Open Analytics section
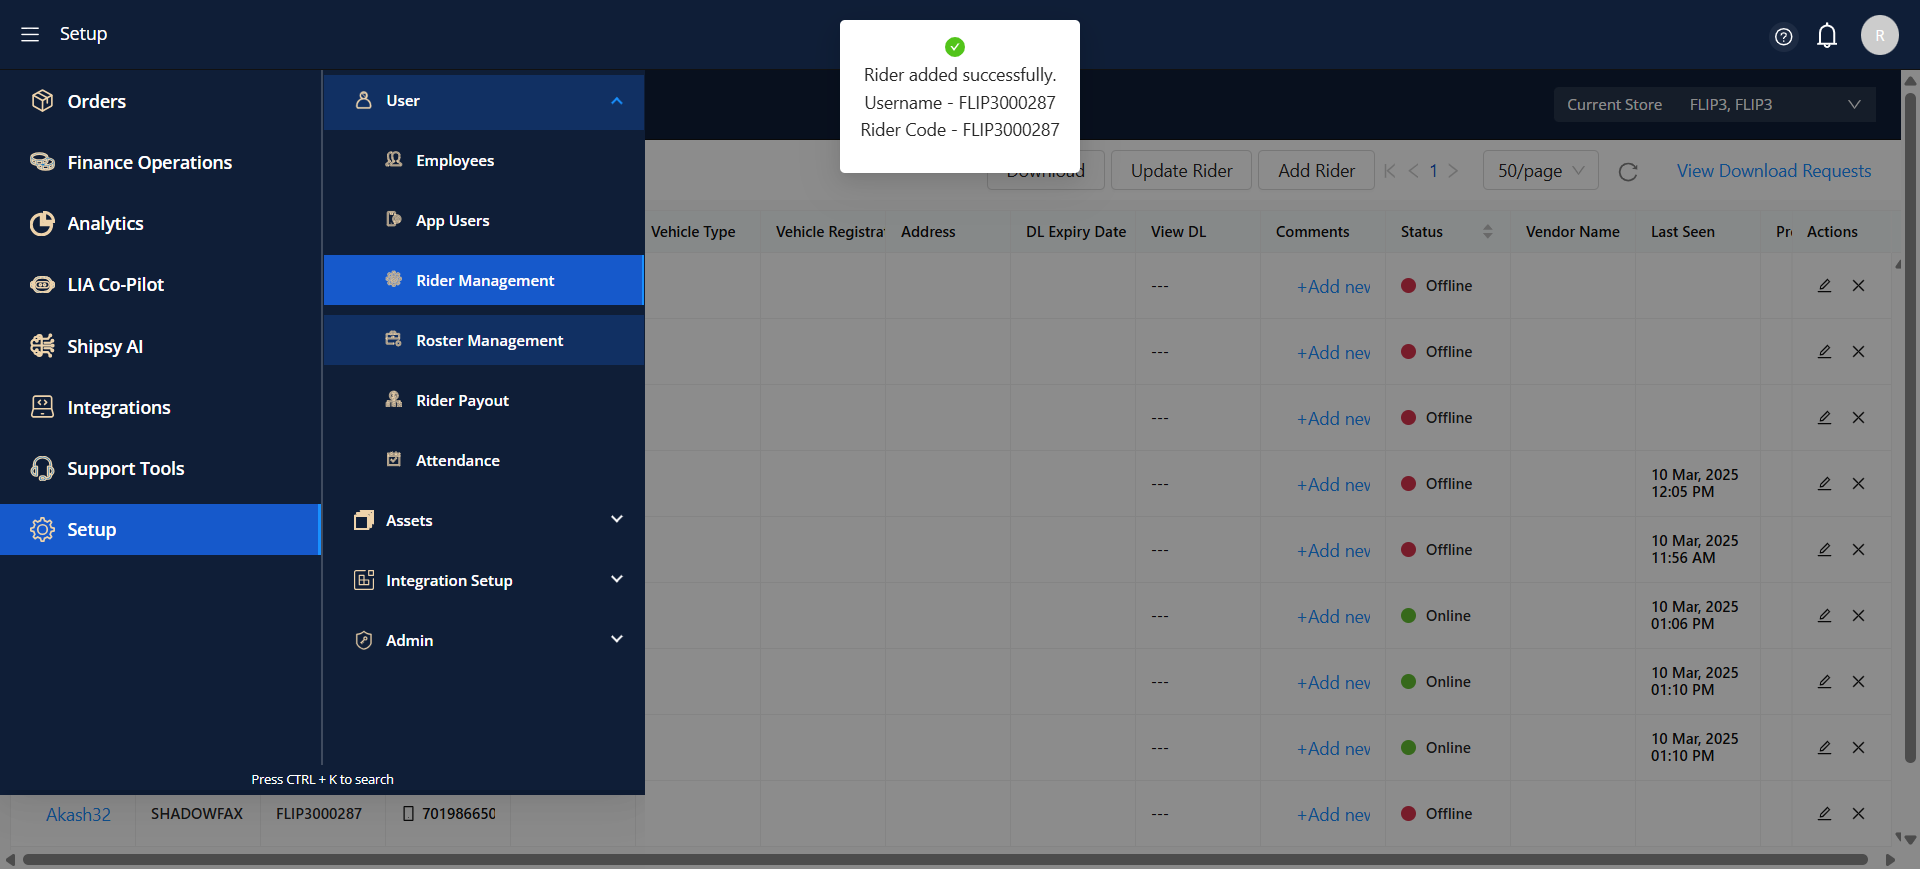 tap(160, 223)
